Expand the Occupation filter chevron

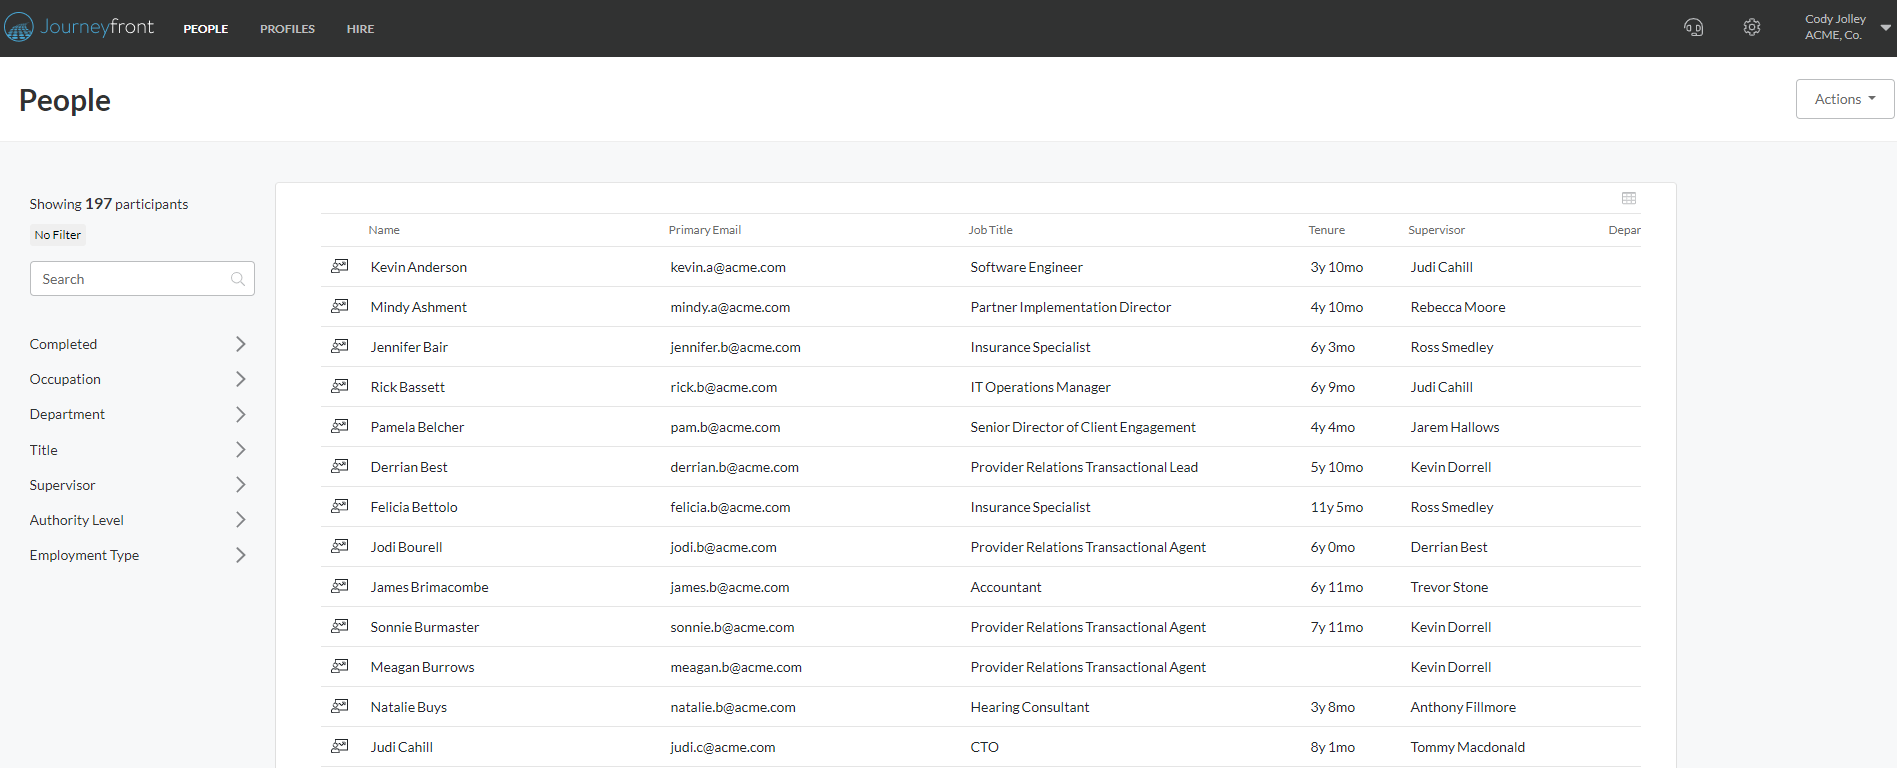(x=240, y=379)
